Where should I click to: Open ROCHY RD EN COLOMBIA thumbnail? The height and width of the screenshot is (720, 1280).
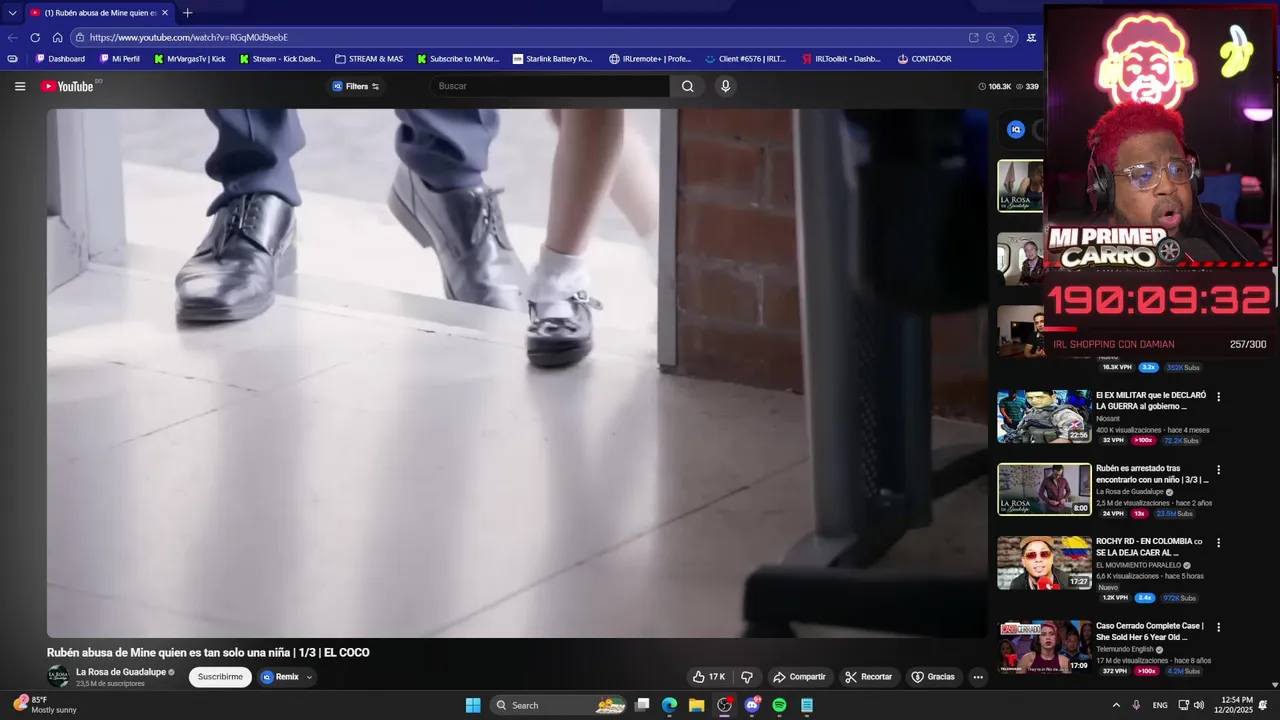click(x=1044, y=562)
